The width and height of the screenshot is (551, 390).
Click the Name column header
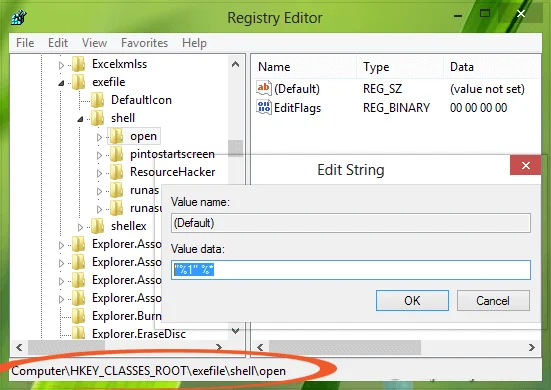(305, 67)
